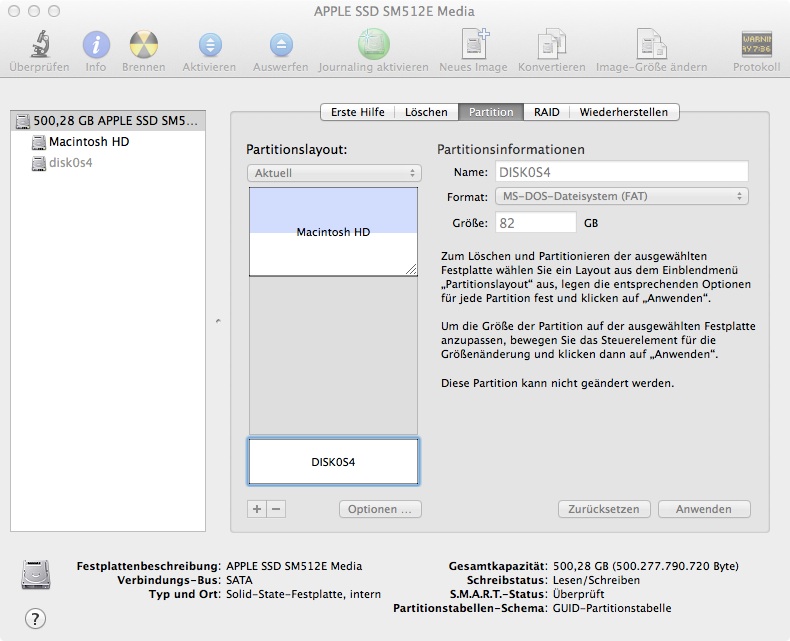The width and height of the screenshot is (790, 641).
Task: Open the Partitionslayout Aktuell dropdown
Action: pyautogui.click(x=334, y=173)
